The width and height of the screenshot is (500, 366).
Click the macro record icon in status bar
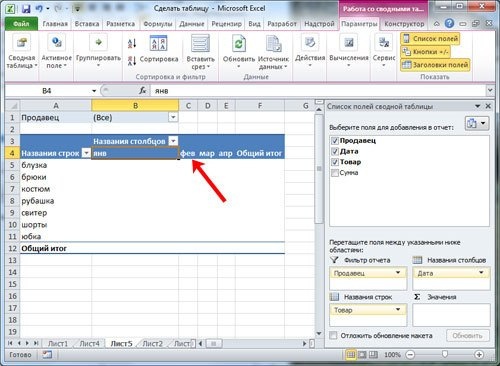click(x=47, y=355)
